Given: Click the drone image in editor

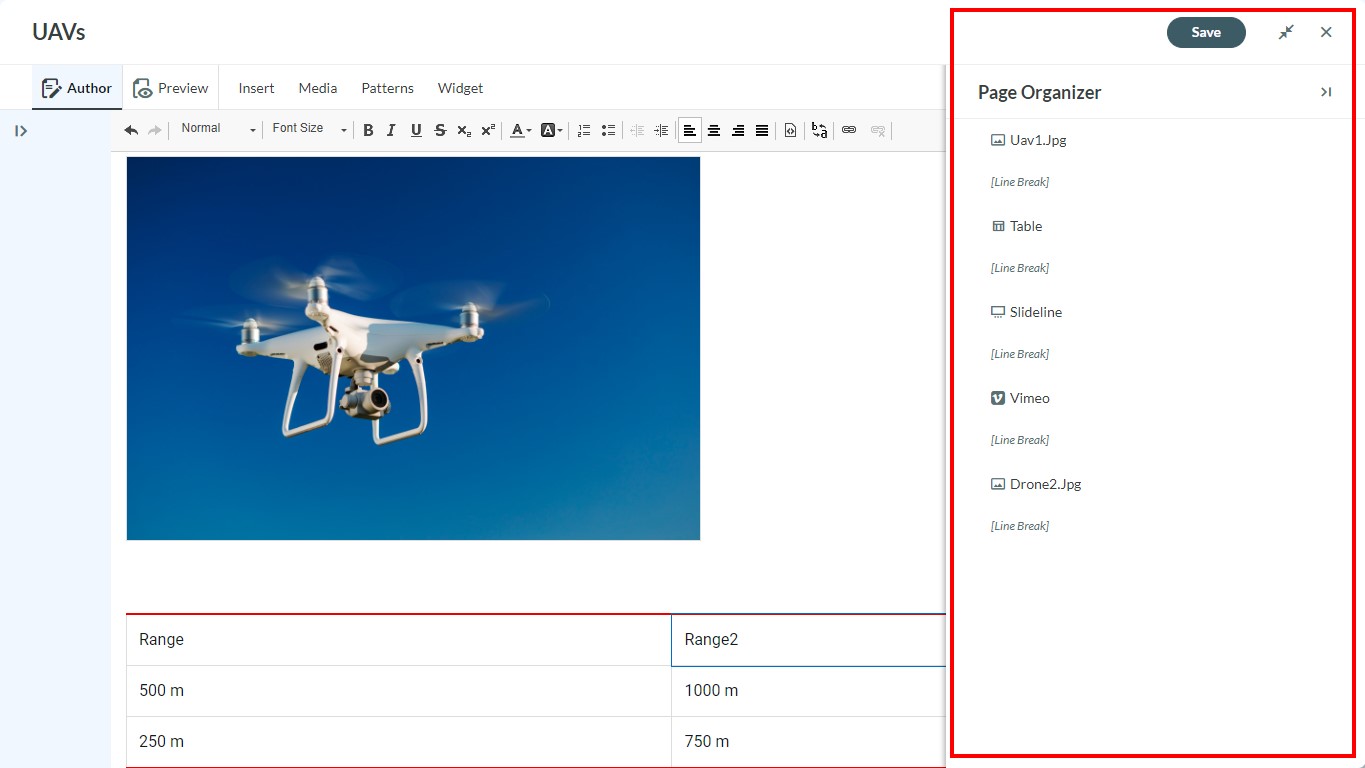Looking at the screenshot, I should (413, 348).
